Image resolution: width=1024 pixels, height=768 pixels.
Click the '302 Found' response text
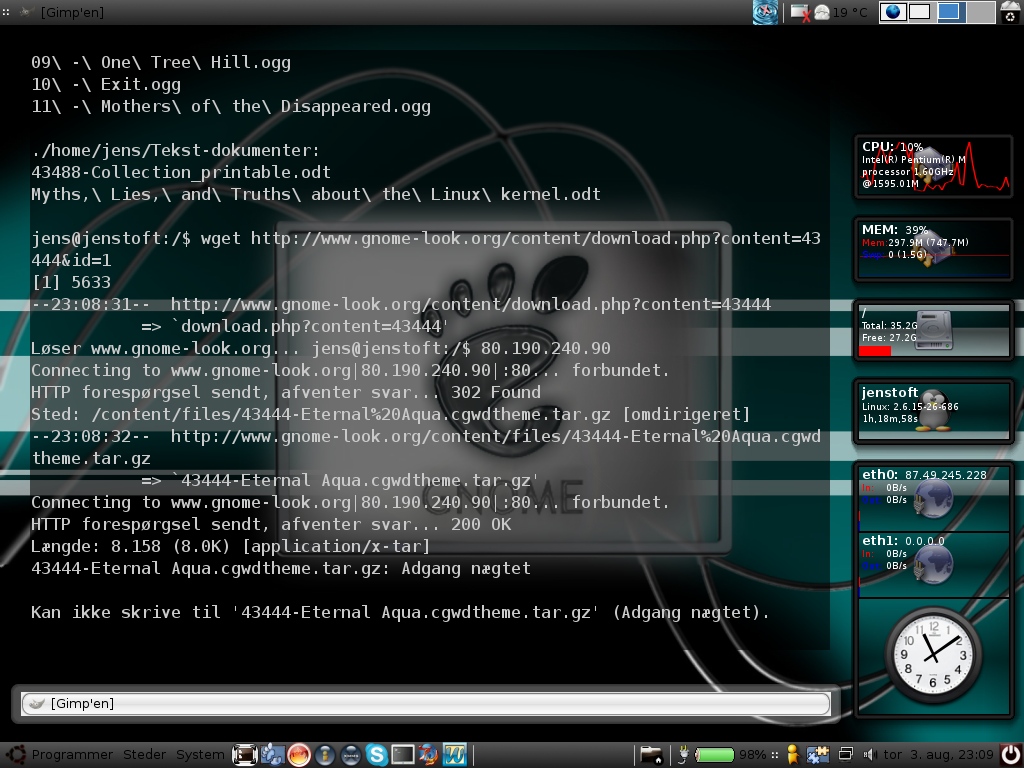click(496, 392)
